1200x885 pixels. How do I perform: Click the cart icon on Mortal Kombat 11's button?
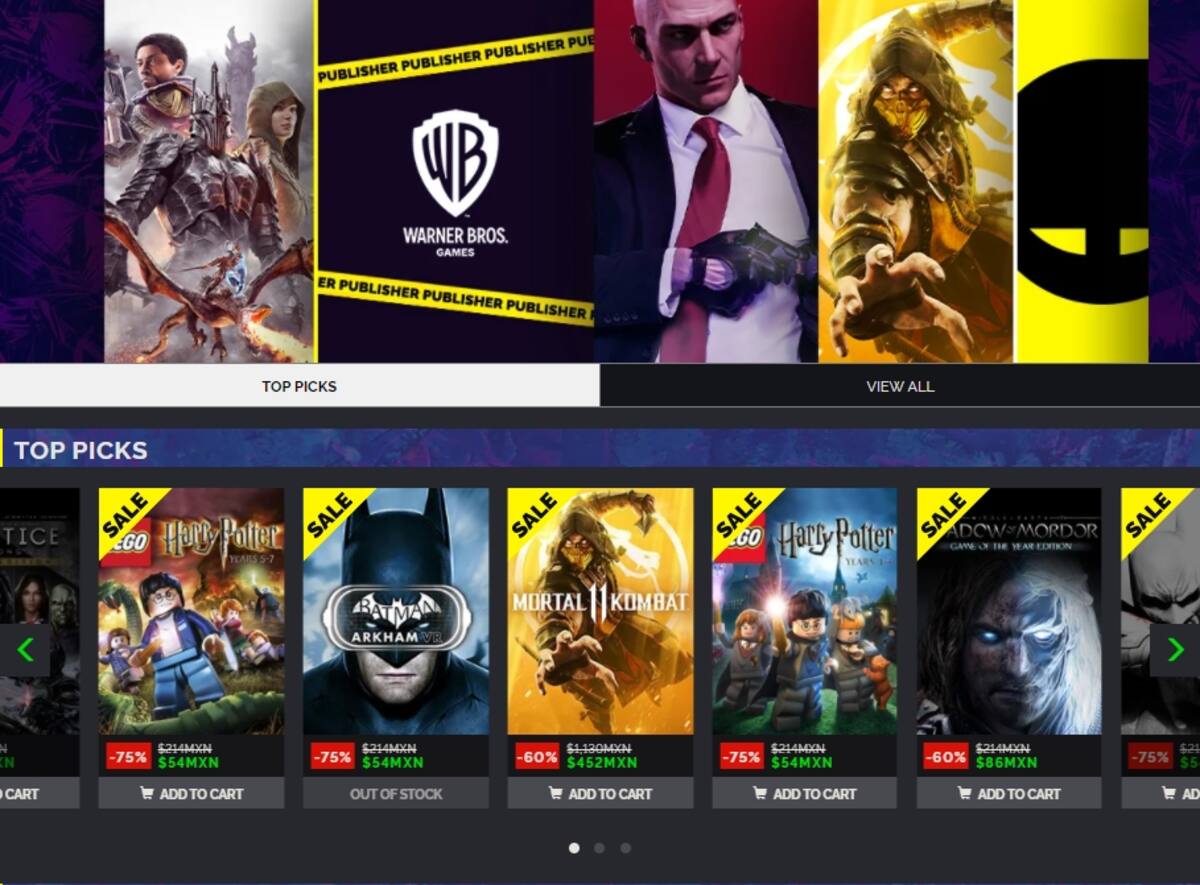pyautogui.click(x=555, y=793)
